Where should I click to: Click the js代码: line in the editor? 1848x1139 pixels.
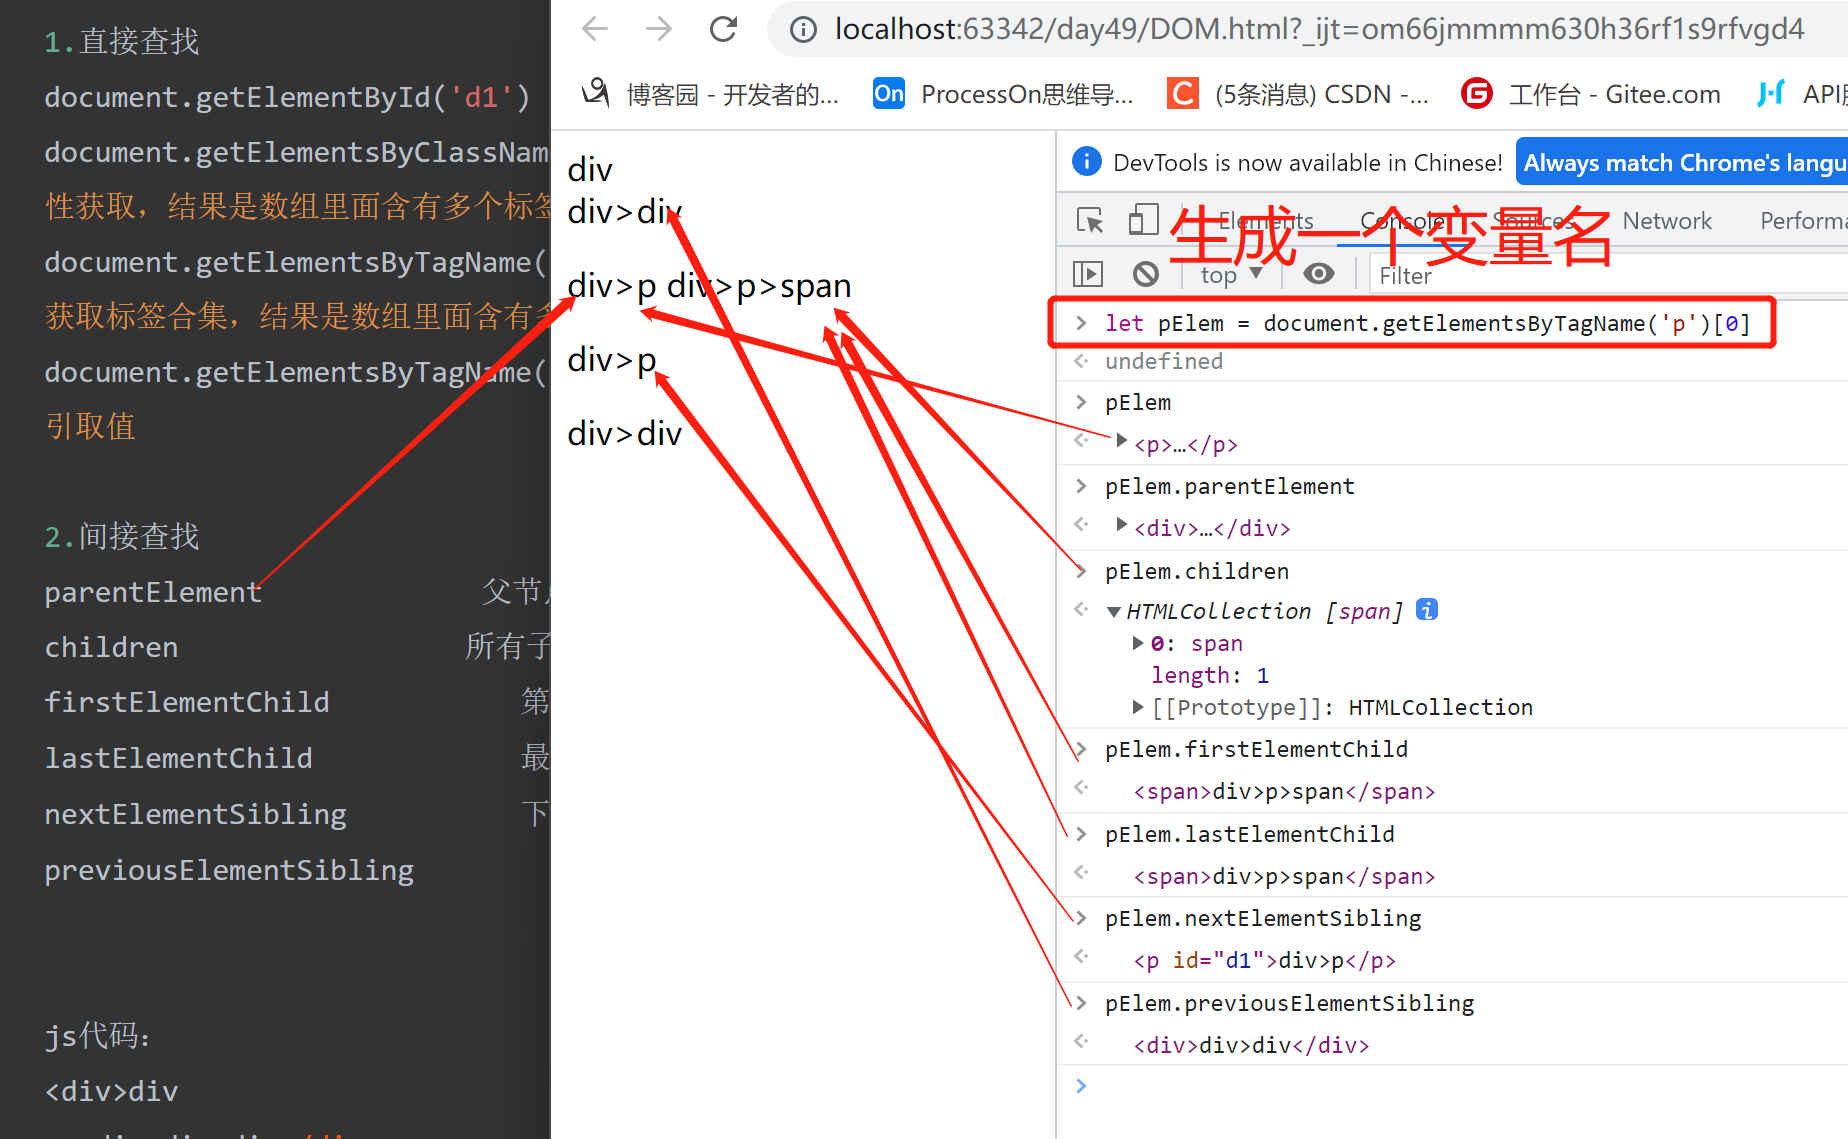pyautogui.click(x=98, y=1036)
